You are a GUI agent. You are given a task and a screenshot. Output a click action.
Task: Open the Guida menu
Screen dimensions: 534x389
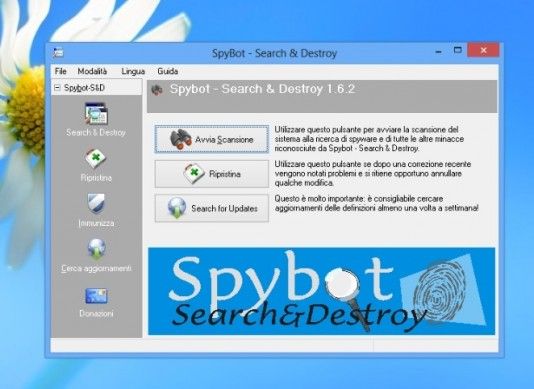[168, 71]
